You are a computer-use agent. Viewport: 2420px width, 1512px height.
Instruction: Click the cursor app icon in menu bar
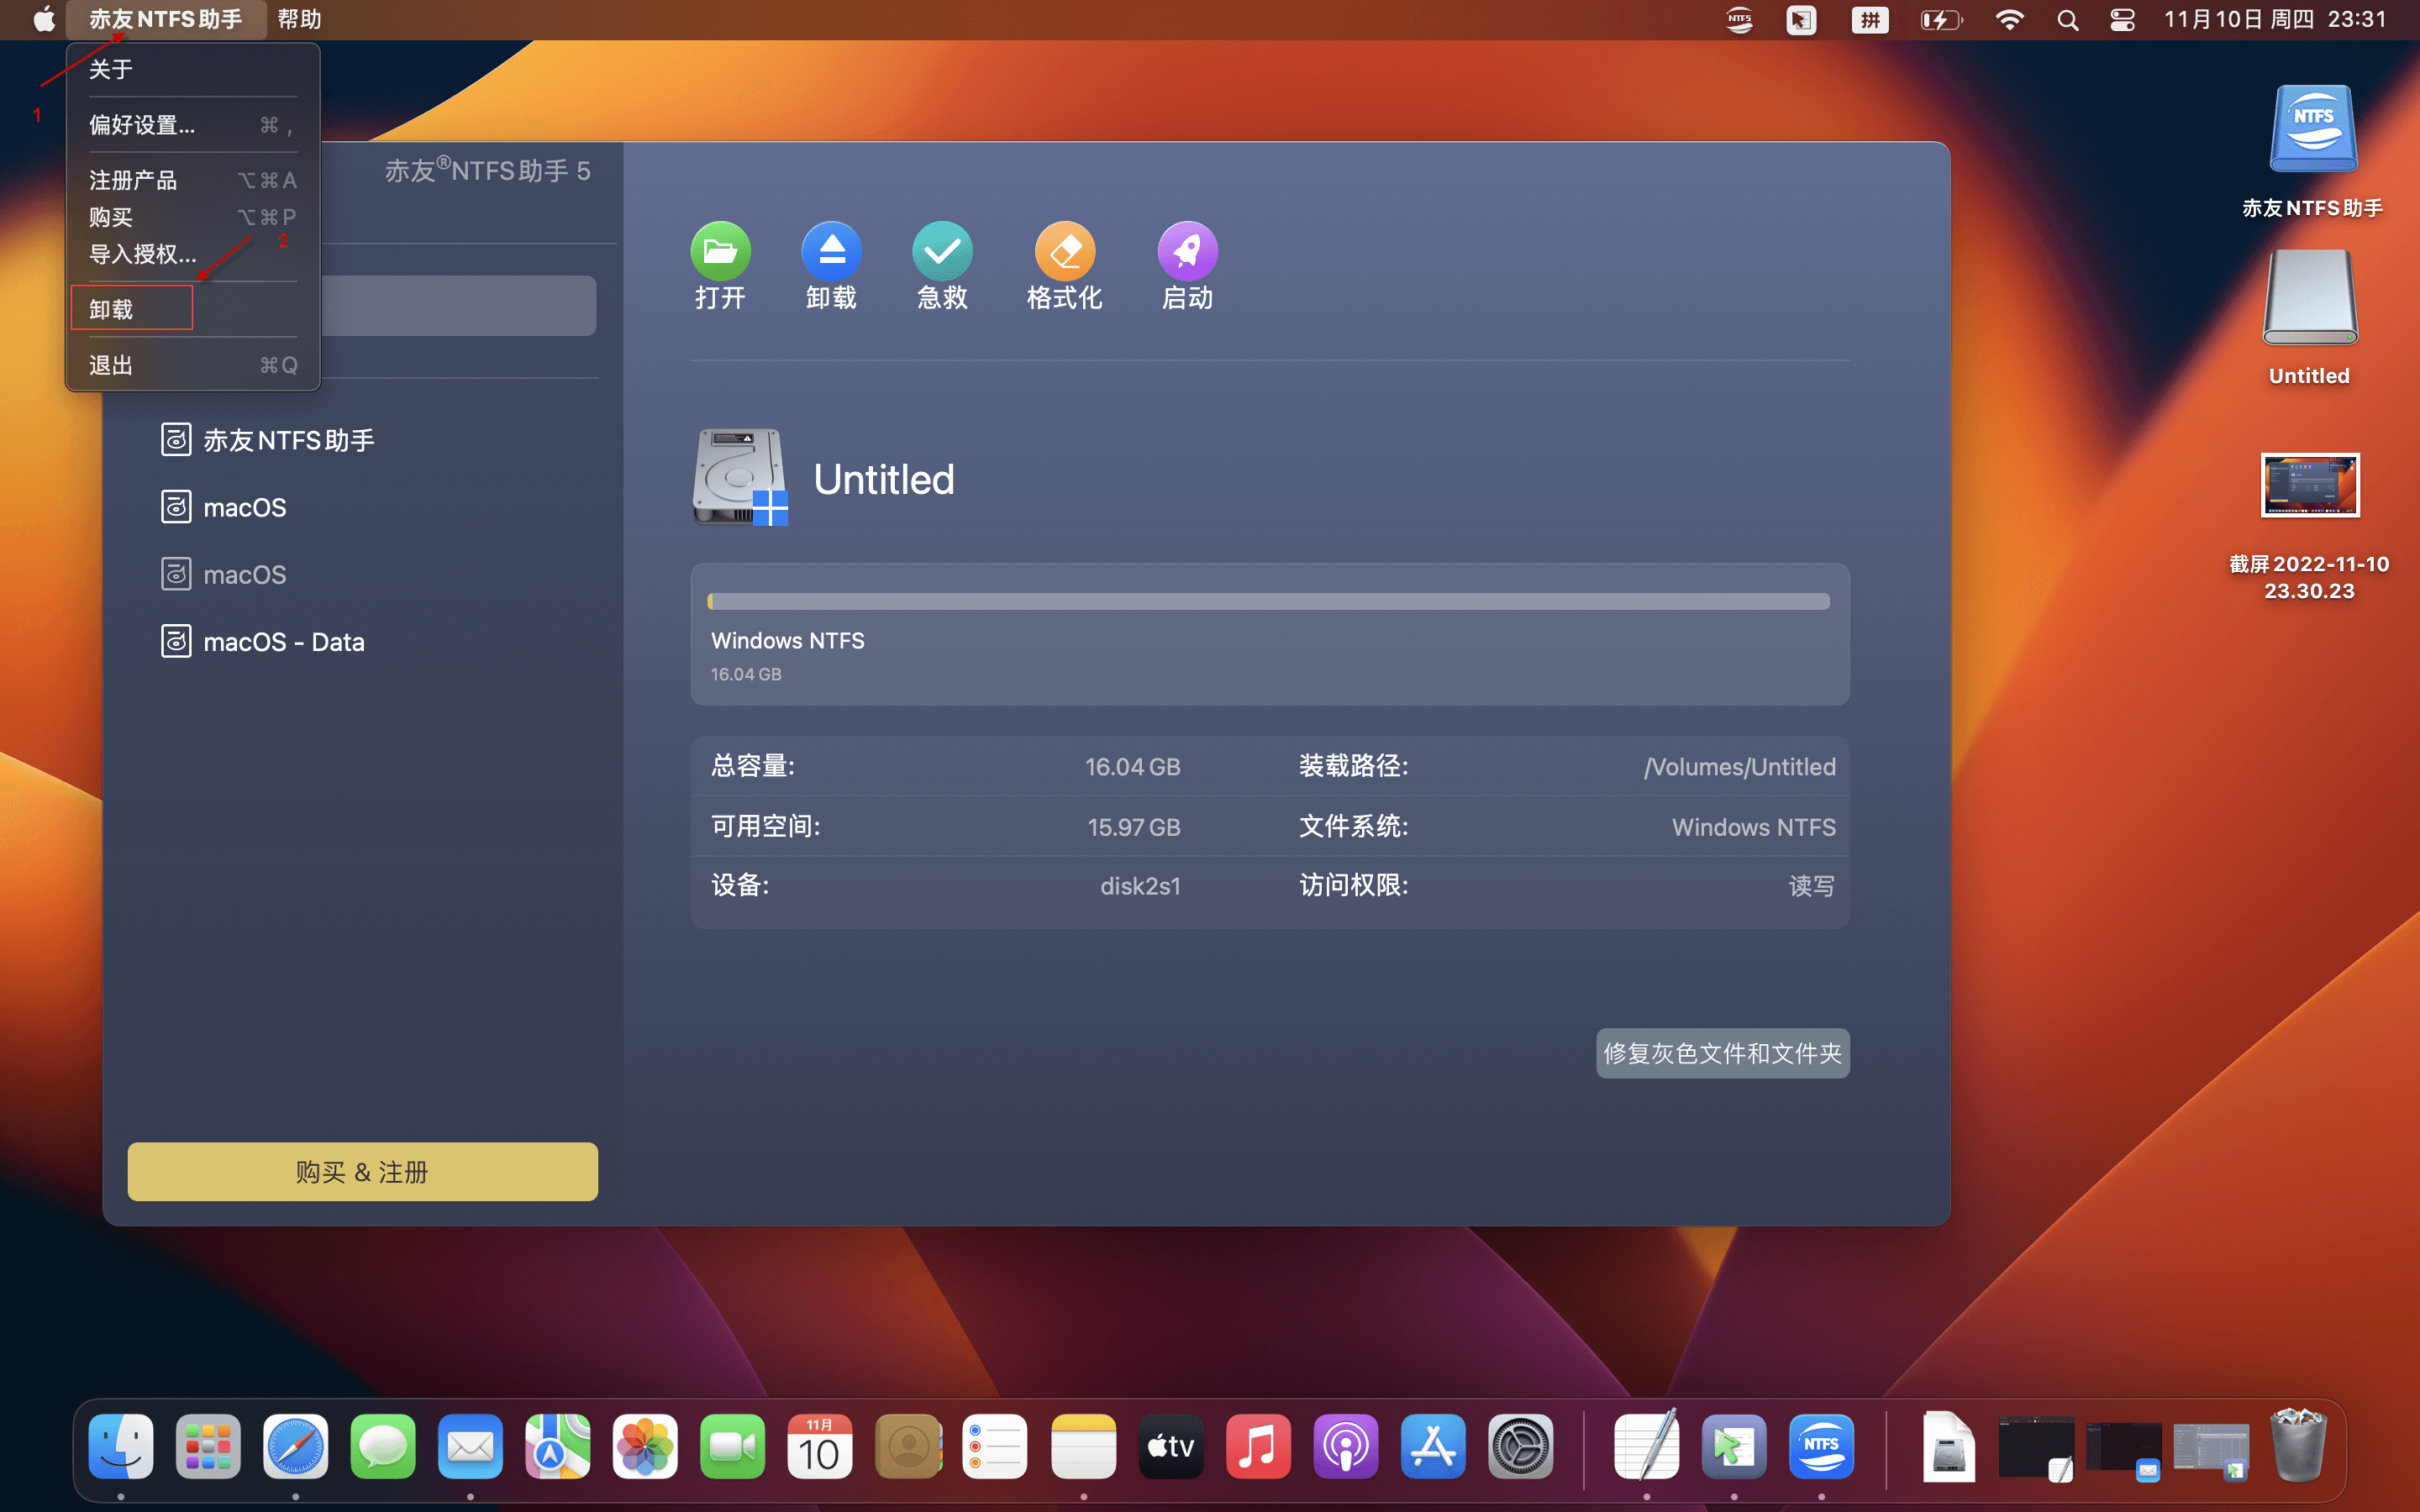(x=1801, y=20)
